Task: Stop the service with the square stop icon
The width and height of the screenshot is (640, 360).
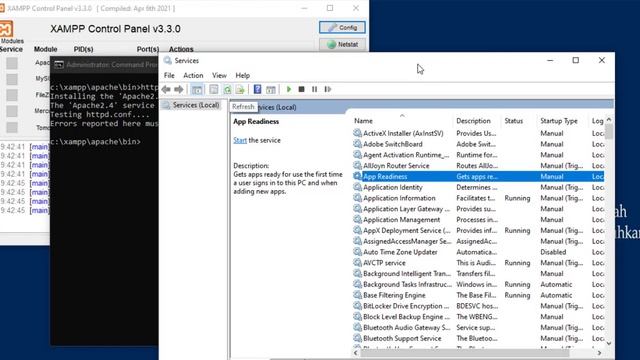Action: (x=301, y=89)
